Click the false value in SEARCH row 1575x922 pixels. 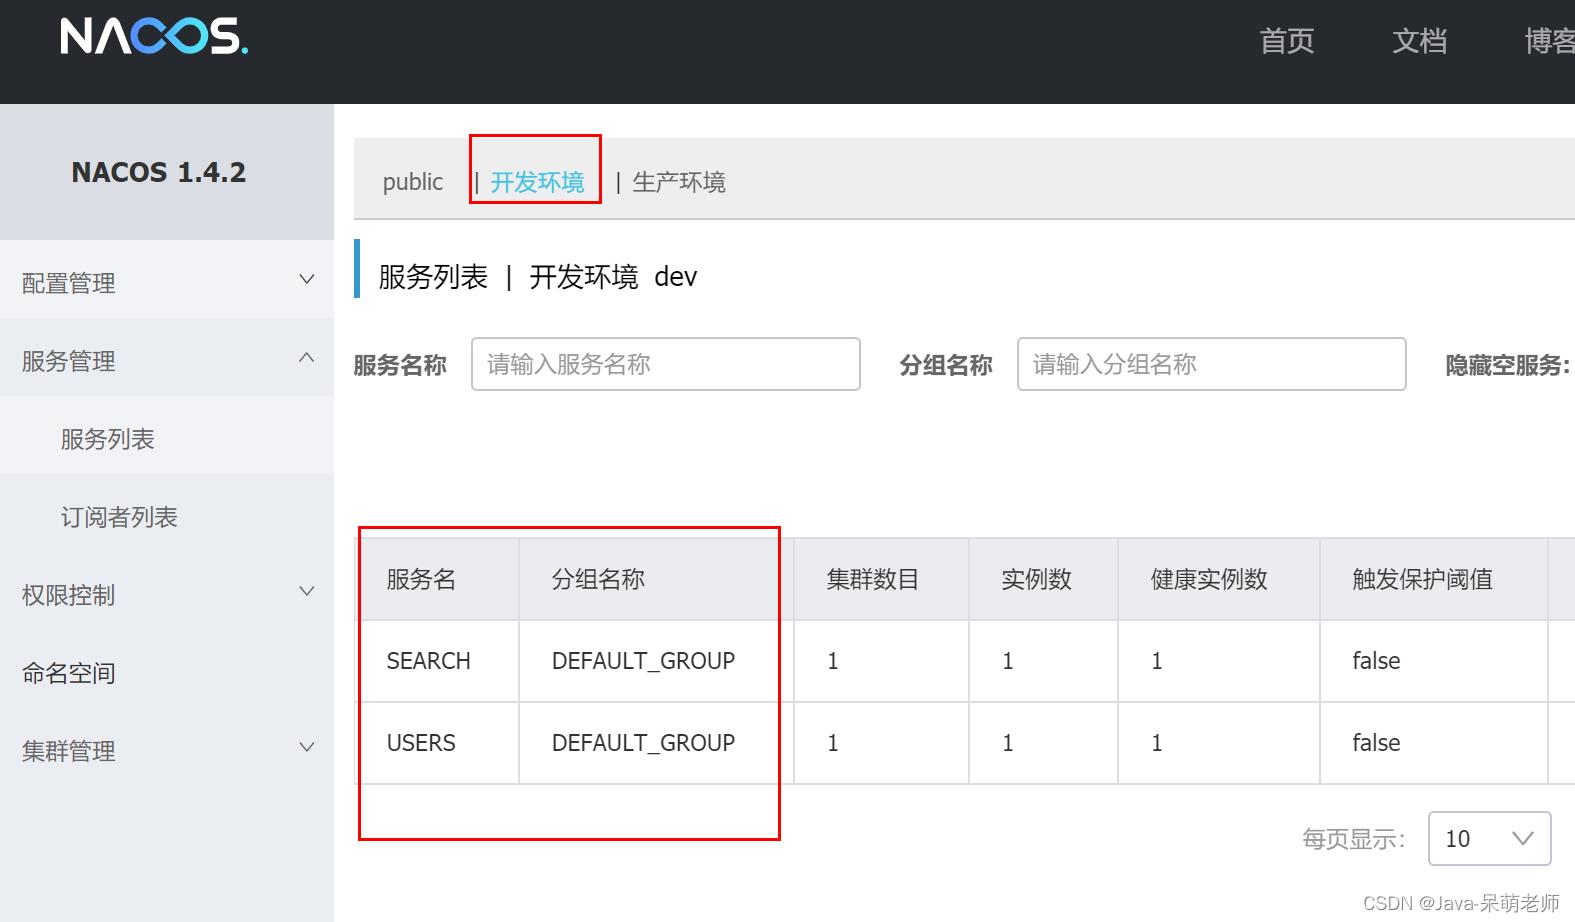click(x=1376, y=661)
